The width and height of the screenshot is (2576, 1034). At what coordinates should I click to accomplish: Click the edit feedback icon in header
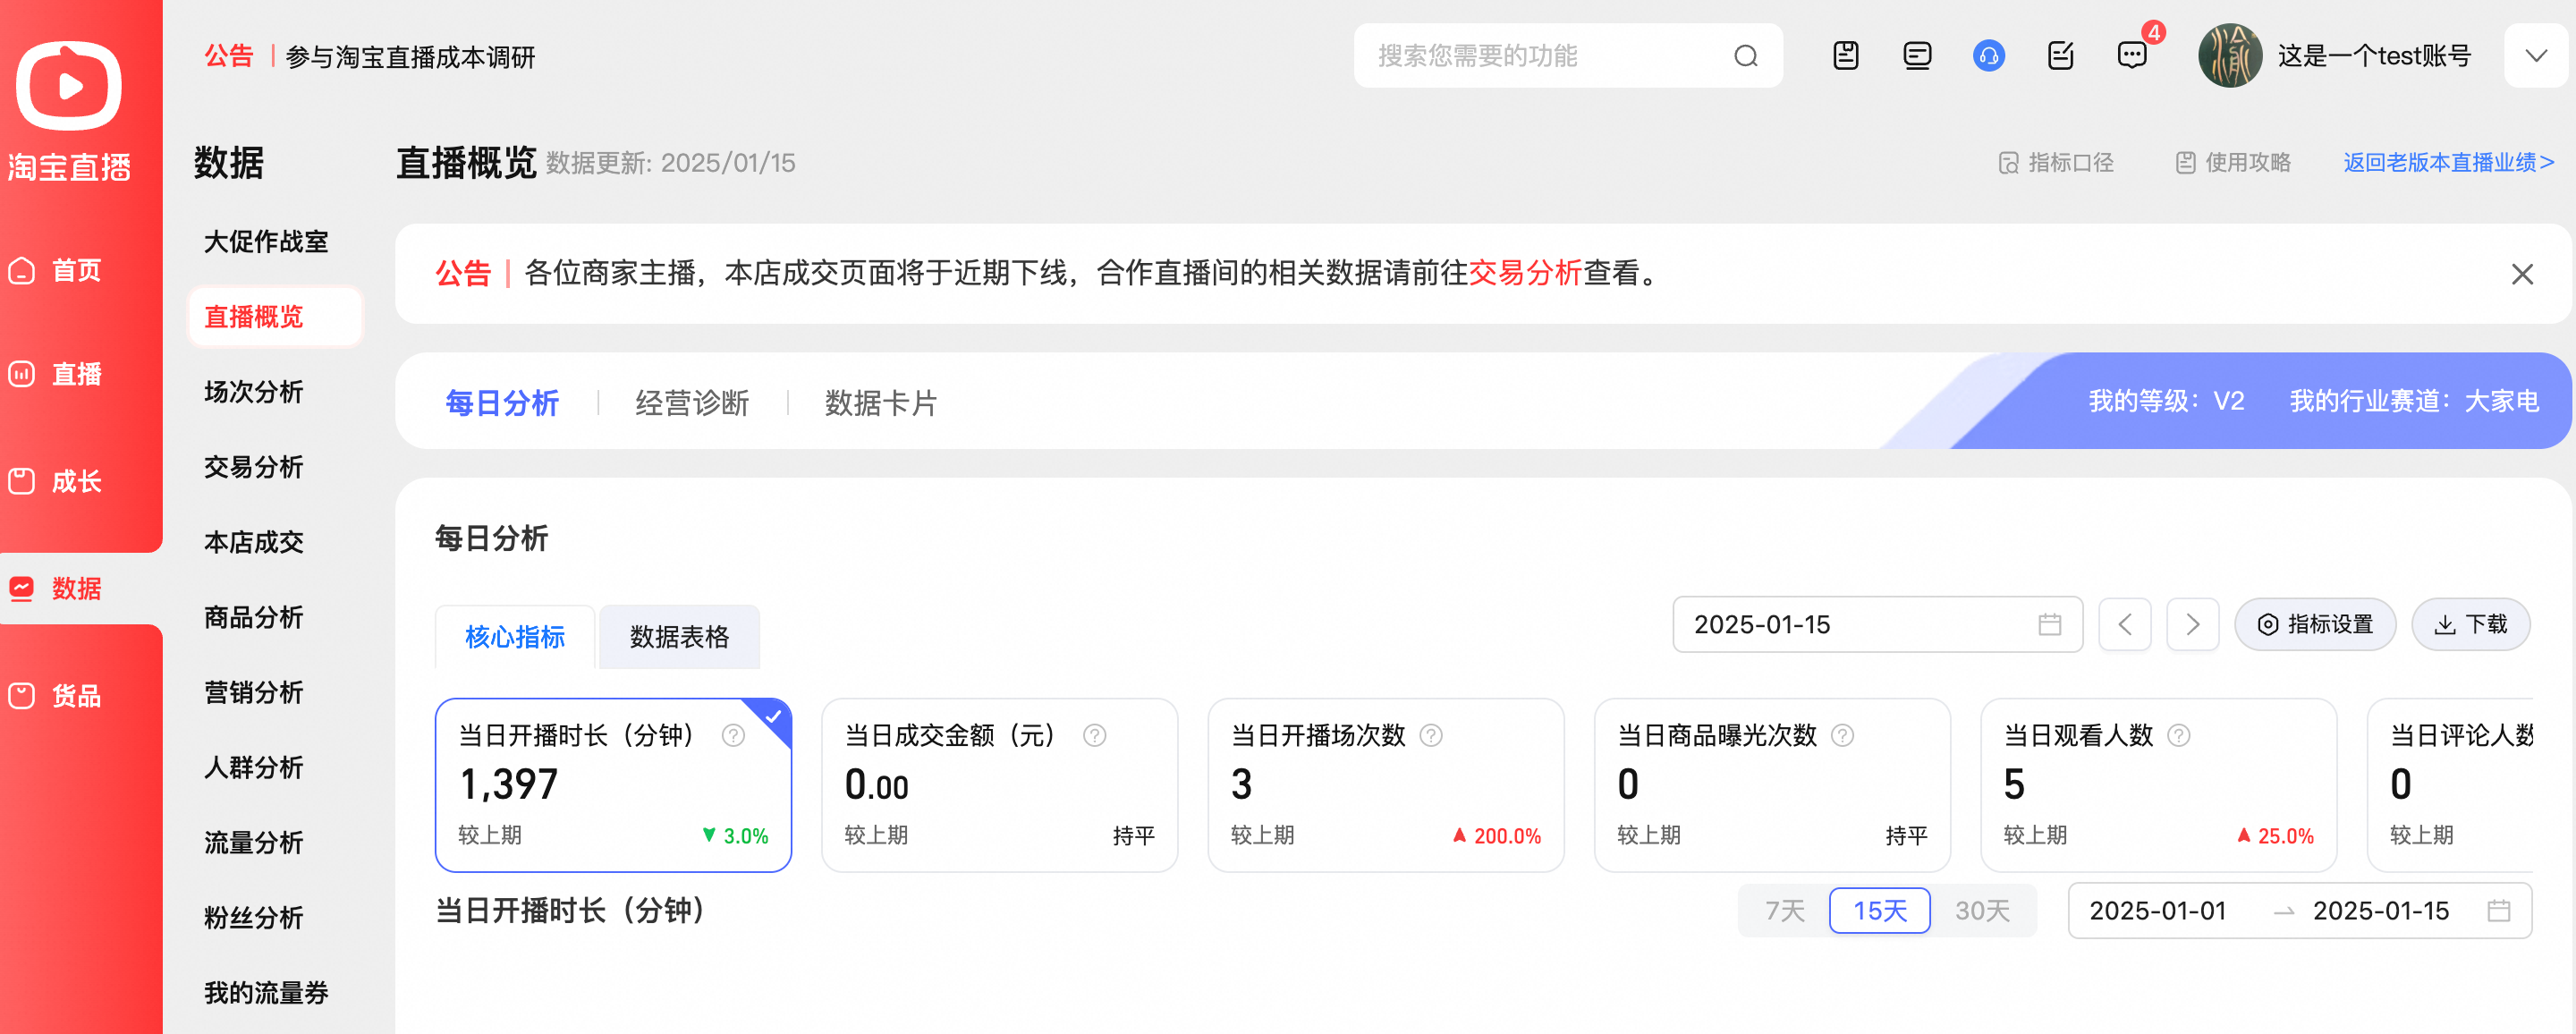(x=2061, y=55)
